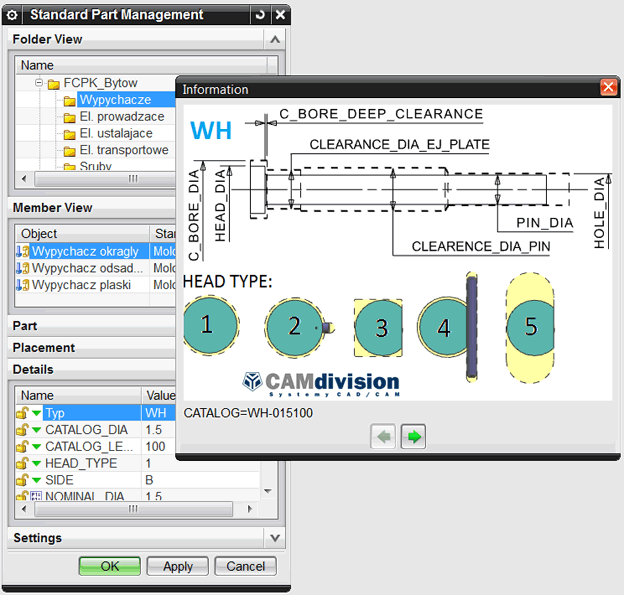624x595 pixels.
Task: Click the SIDE value B
Action: (x=149, y=480)
